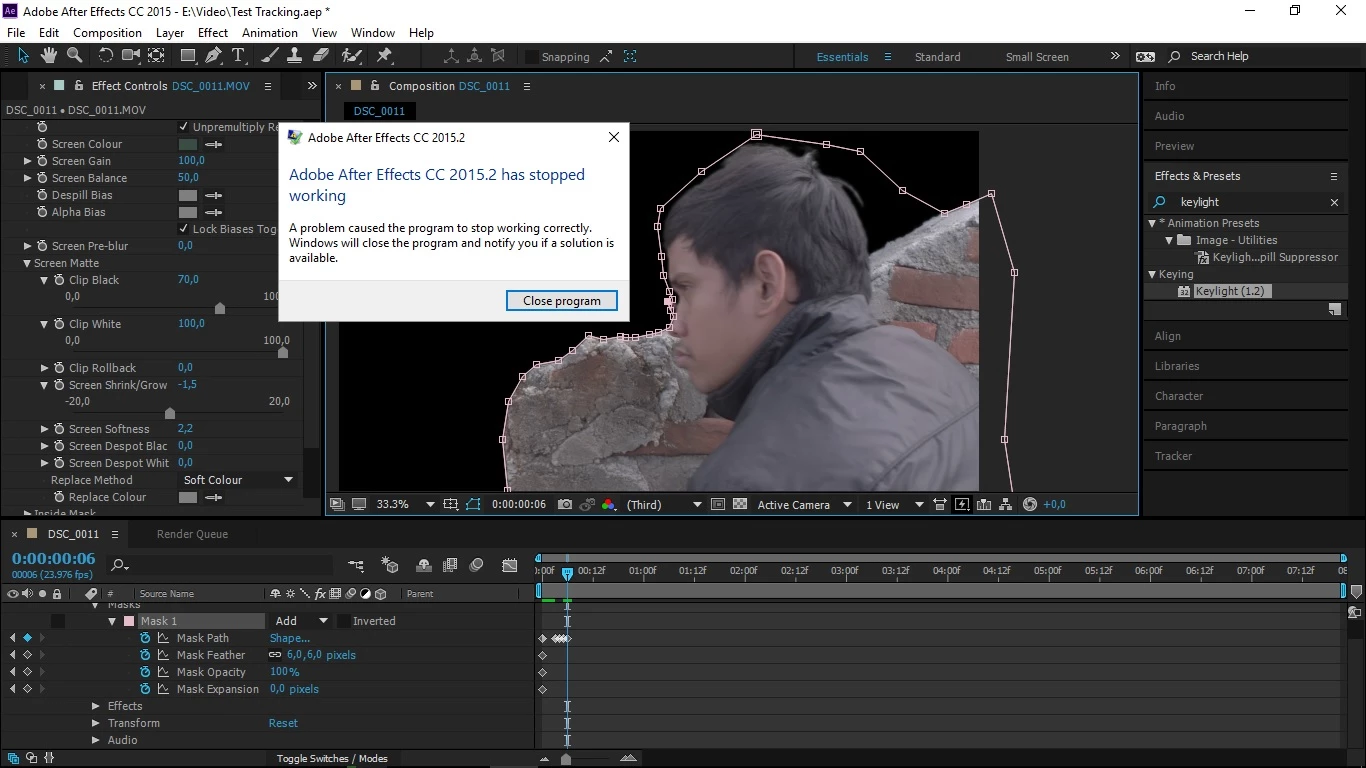Click the Close program button
This screenshot has width=1366, height=768.
click(562, 300)
